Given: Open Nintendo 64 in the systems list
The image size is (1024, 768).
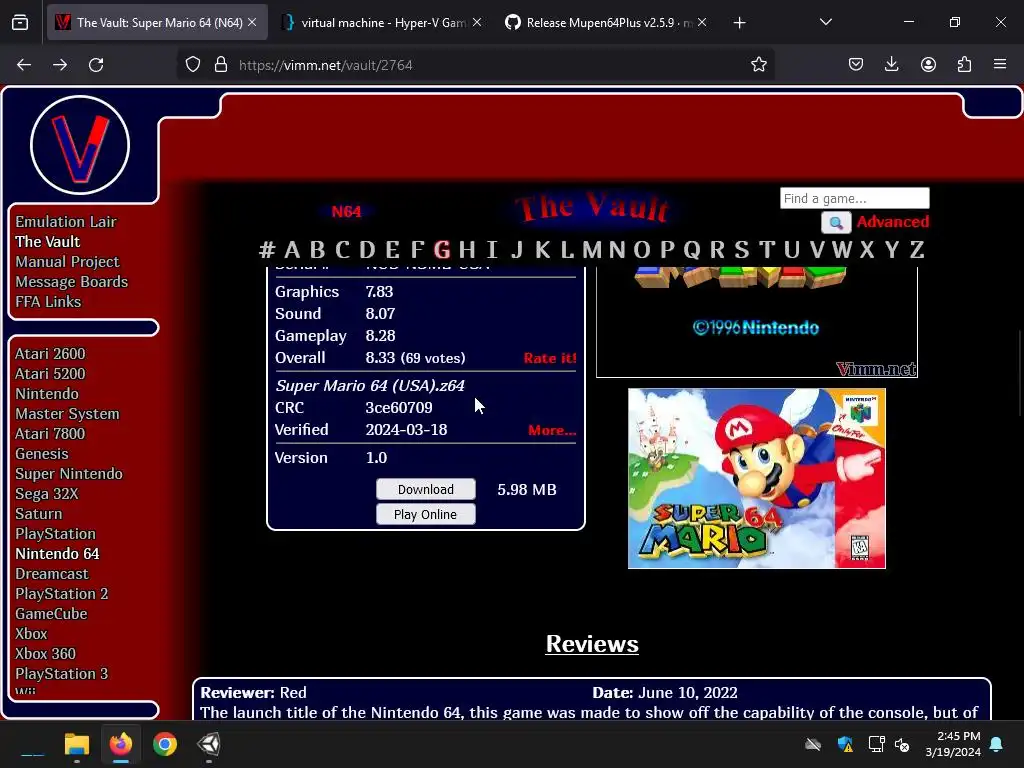Looking at the screenshot, I should click(x=57, y=554).
